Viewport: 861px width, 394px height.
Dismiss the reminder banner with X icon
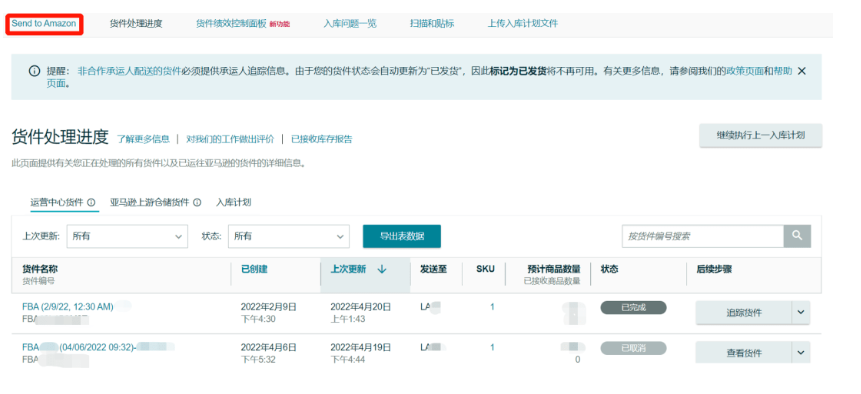[x=802, y=71]
